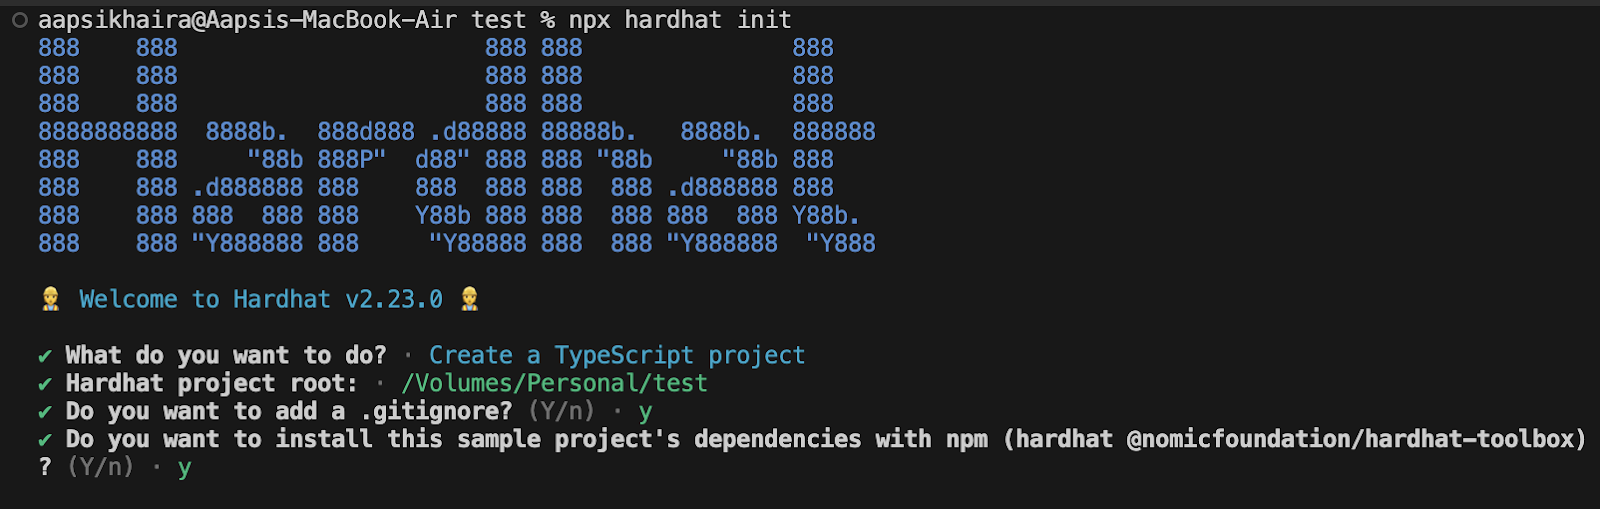The image size is (1600, 509).
Task: Click the 'Create a TypeScript project' answer
Action: coord(617,355)
